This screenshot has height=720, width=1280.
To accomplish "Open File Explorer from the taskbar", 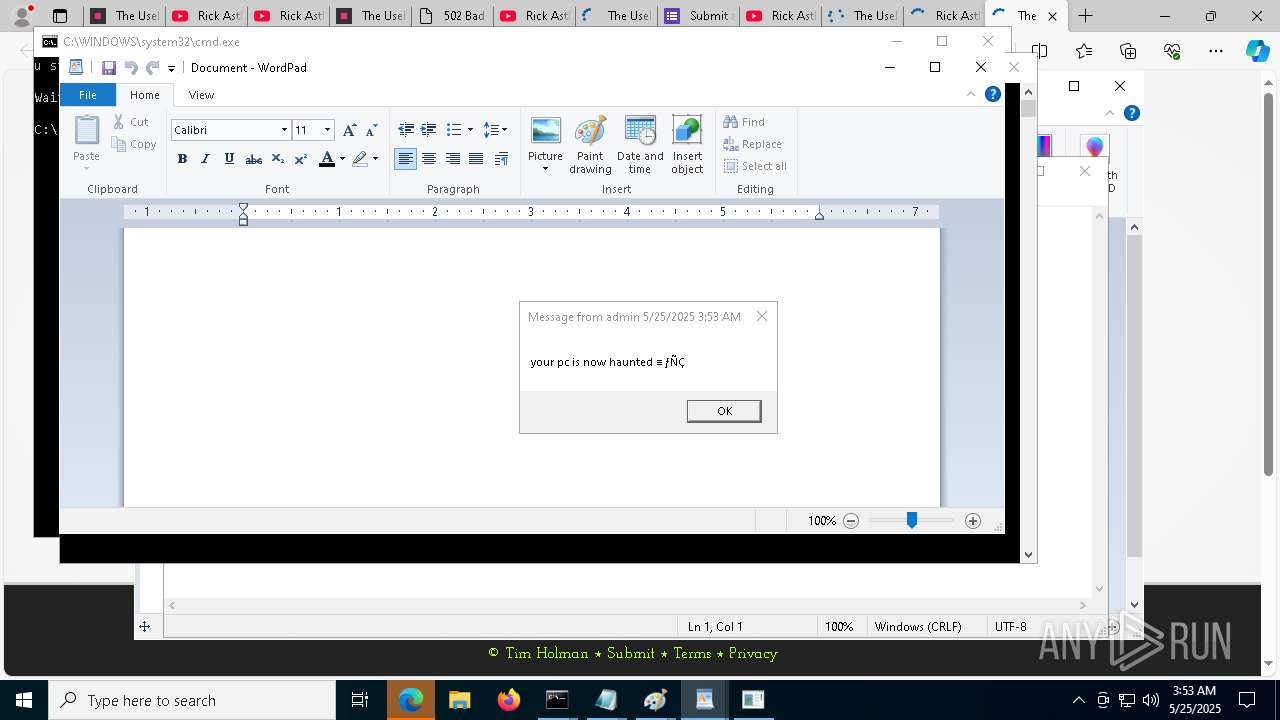I will coord(459,700).
